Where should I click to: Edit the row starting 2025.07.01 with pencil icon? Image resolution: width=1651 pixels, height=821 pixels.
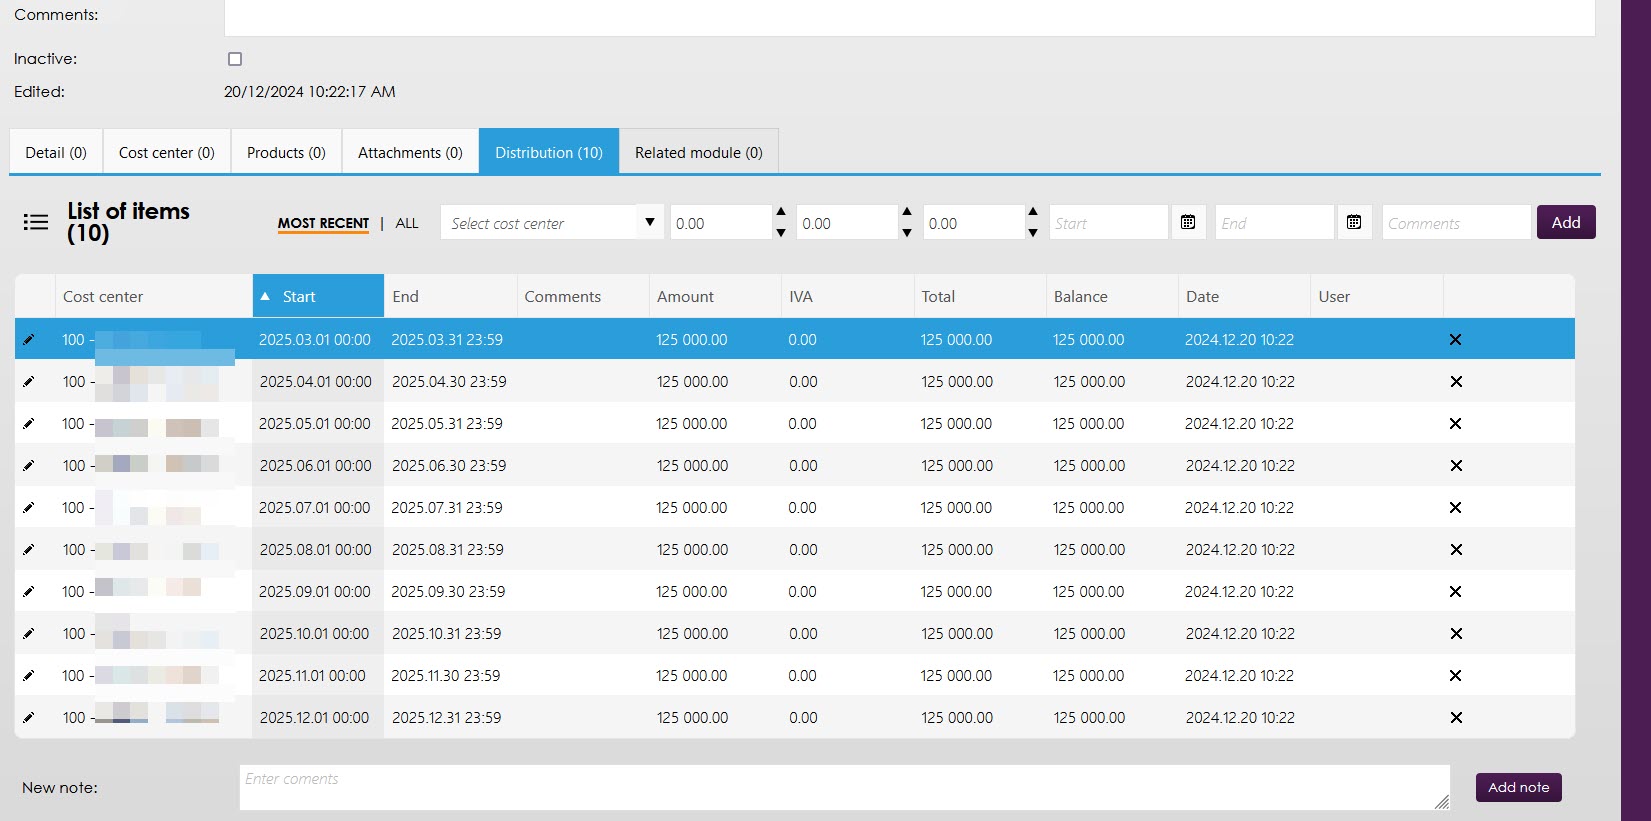(x=28, y=508)
